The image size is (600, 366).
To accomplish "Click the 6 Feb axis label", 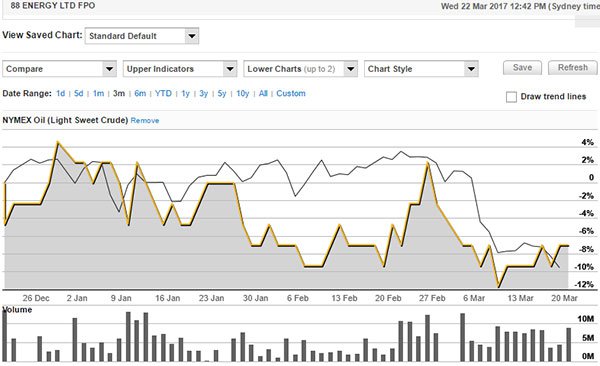I will tap(298, 298).
